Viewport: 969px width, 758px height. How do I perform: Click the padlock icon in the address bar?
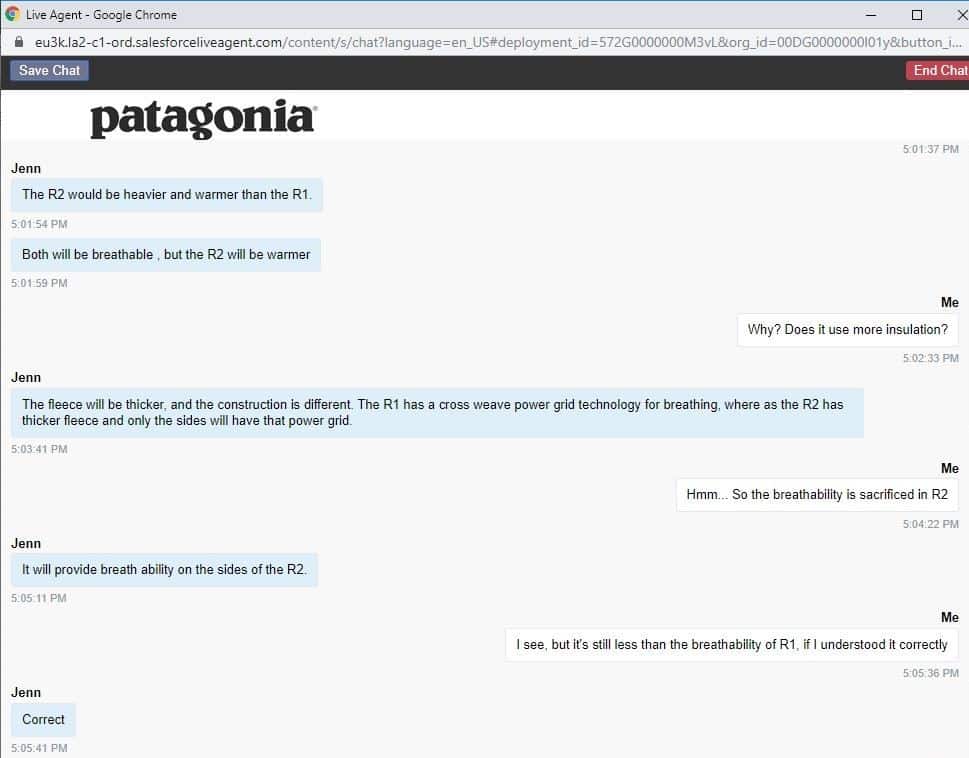[19, 42]
